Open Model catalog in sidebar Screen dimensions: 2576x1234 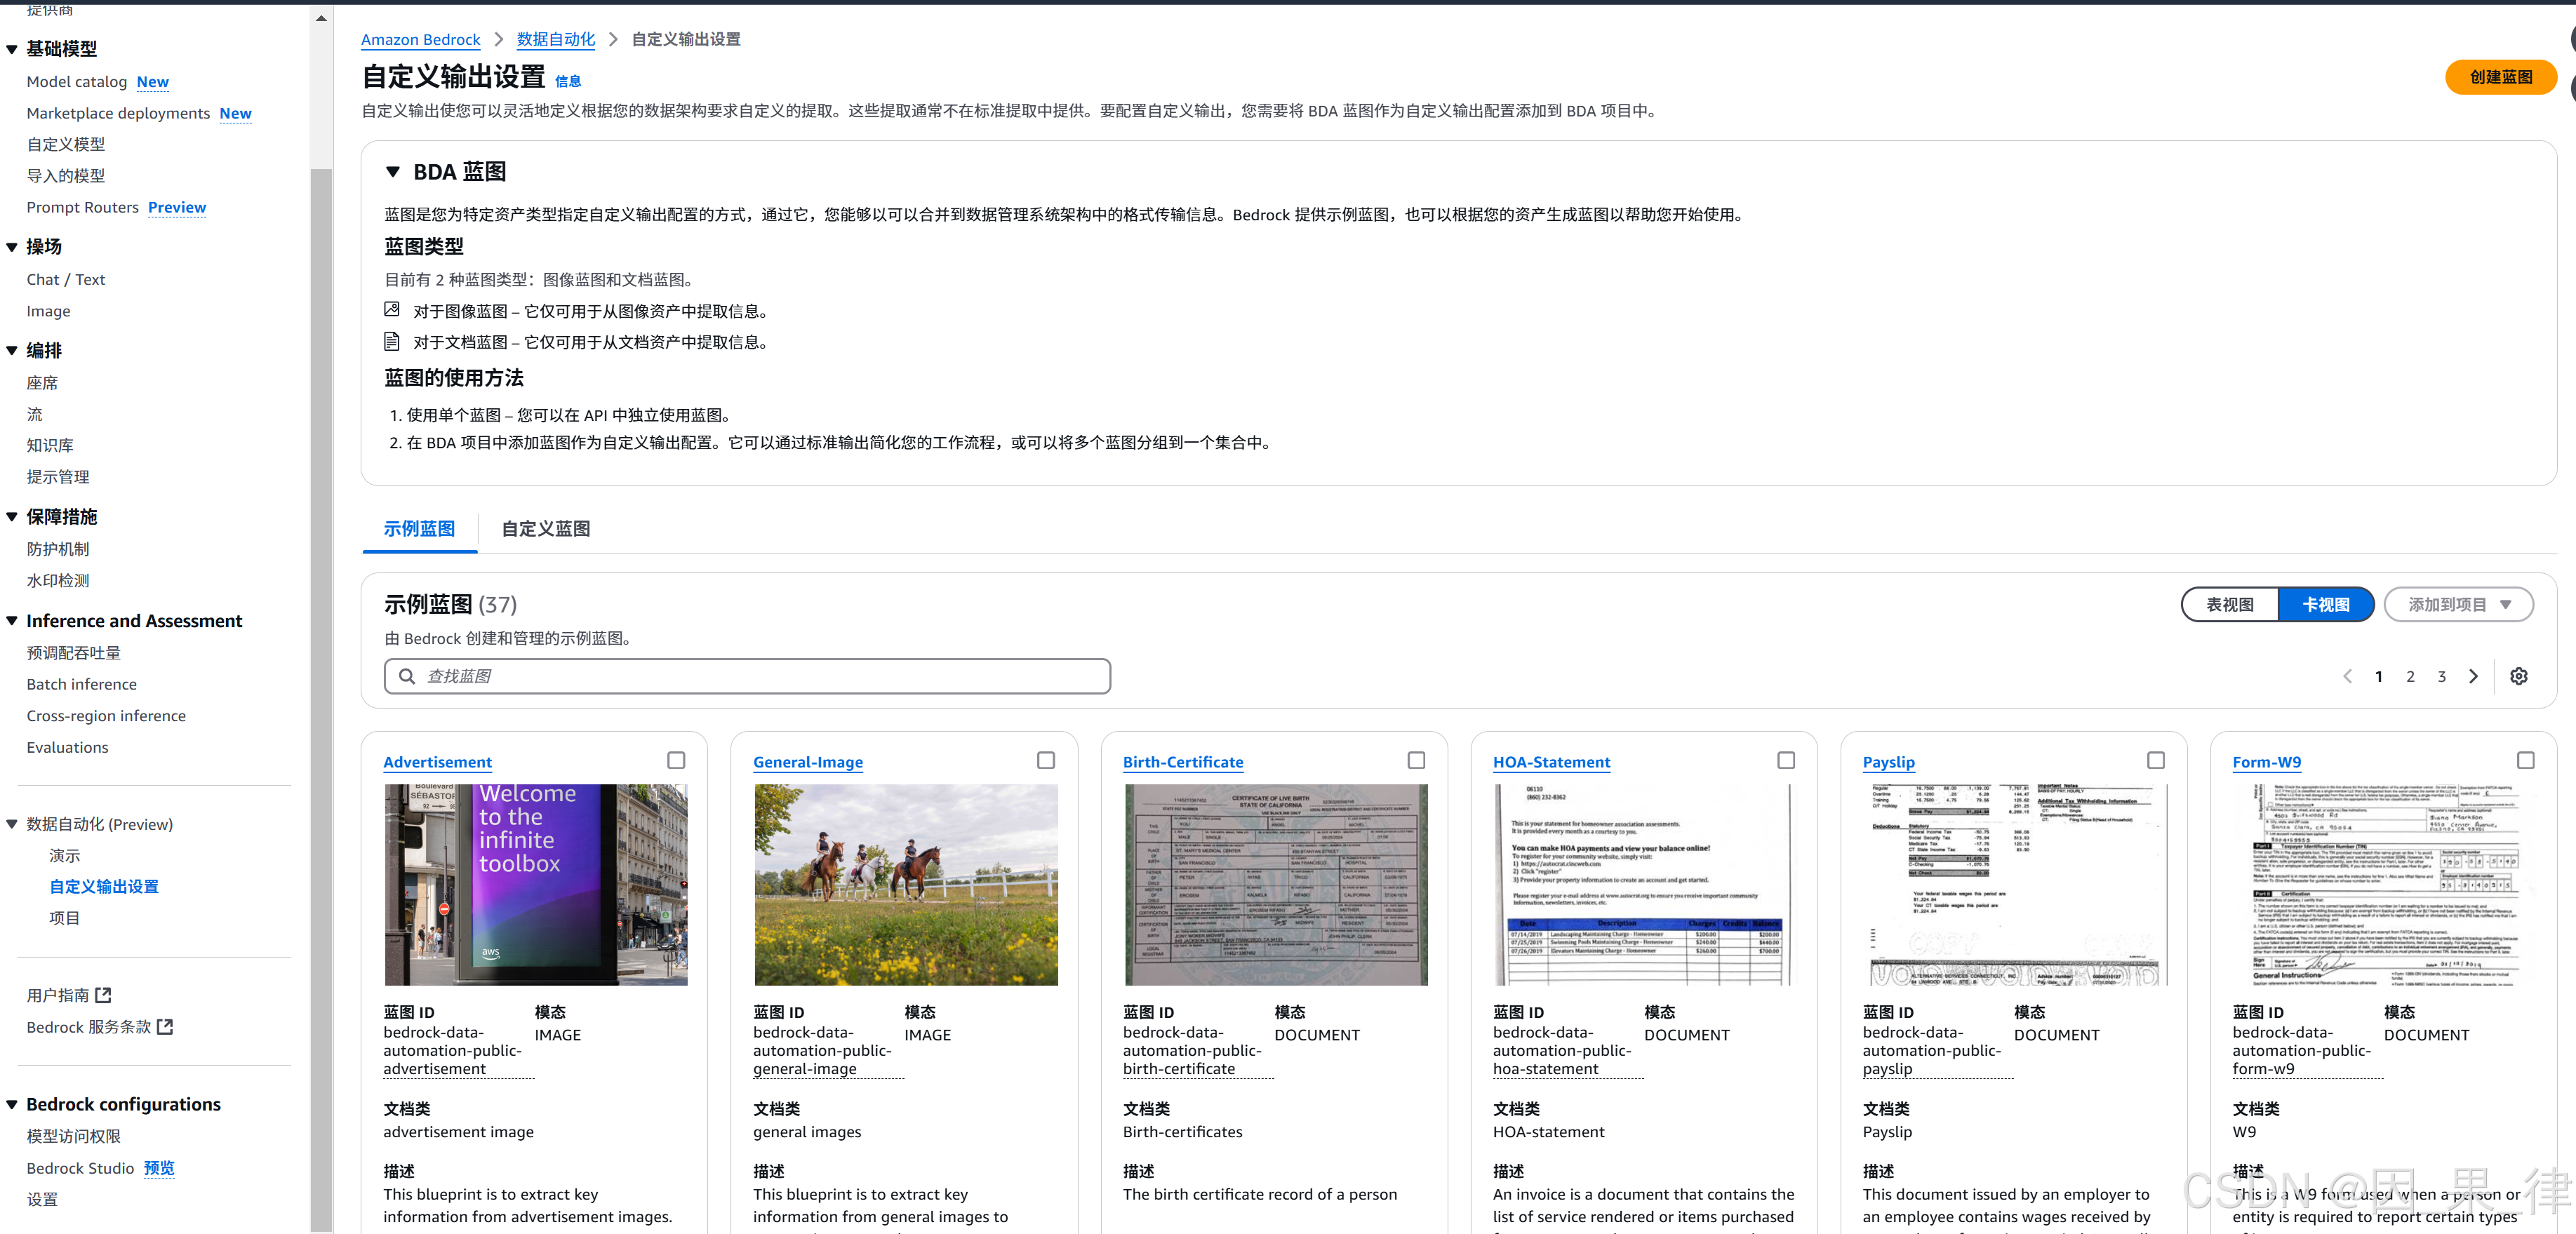[77, 81]
